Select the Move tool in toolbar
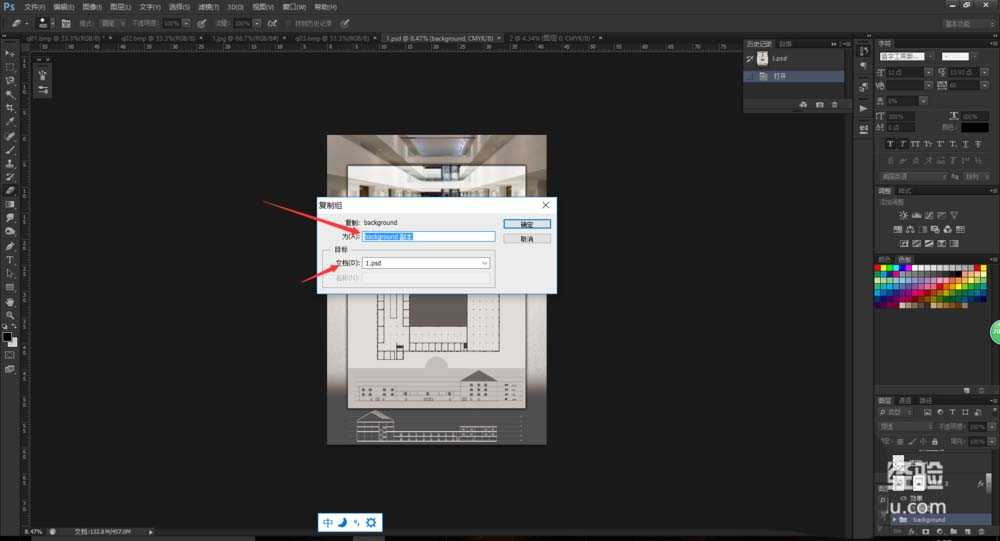1000x541 pixels. 10,53
